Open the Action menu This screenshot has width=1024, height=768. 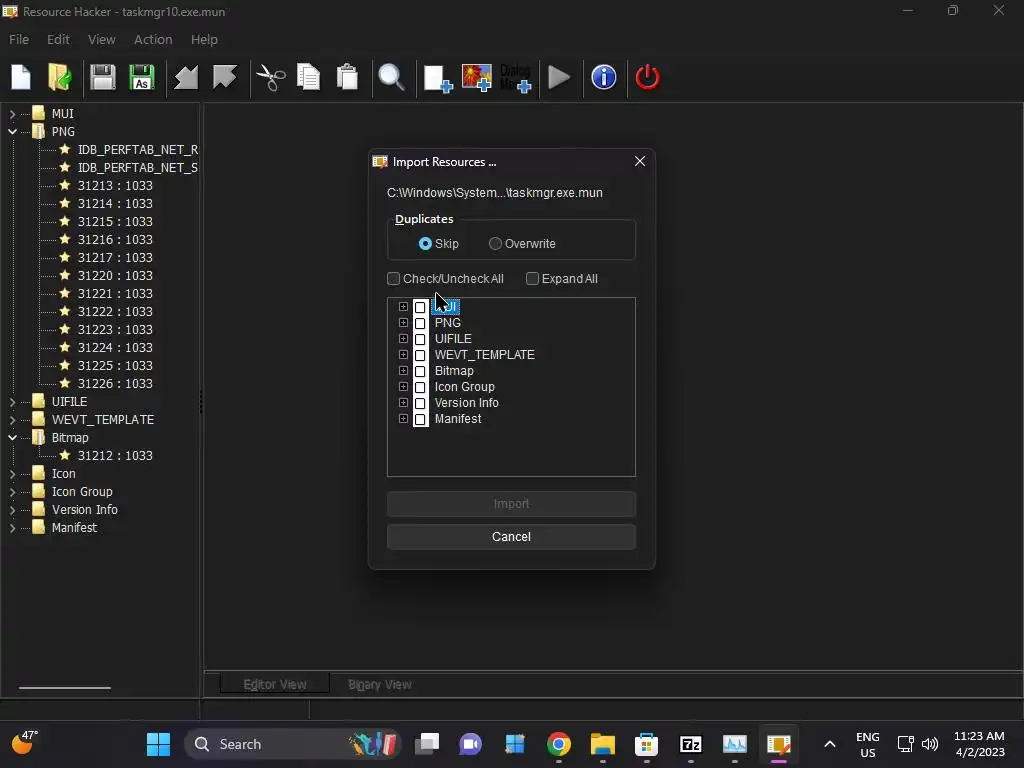pos(153,39)
